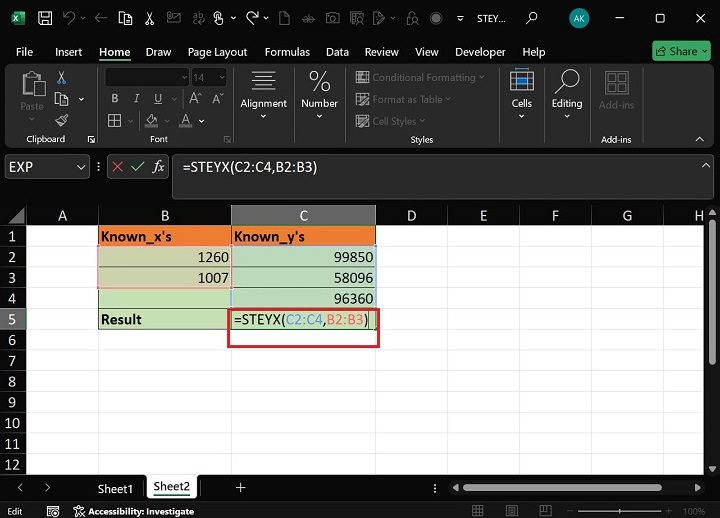Expand the formula bar with its chevron

point(706,165)
